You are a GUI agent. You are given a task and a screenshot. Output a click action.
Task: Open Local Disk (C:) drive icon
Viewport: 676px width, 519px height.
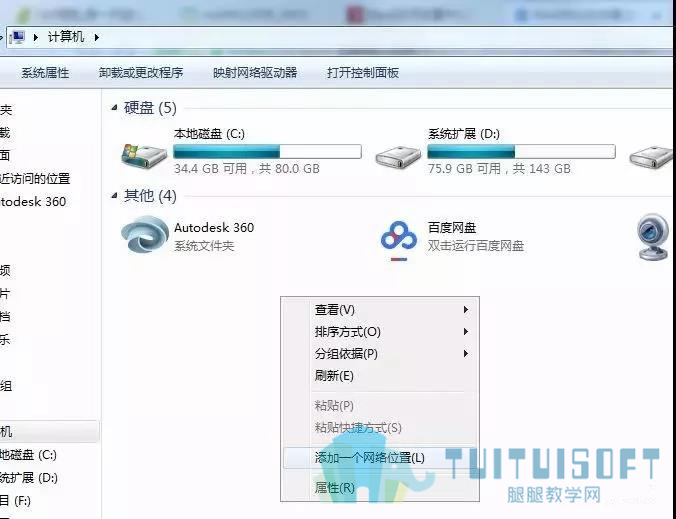pos(144,156)
